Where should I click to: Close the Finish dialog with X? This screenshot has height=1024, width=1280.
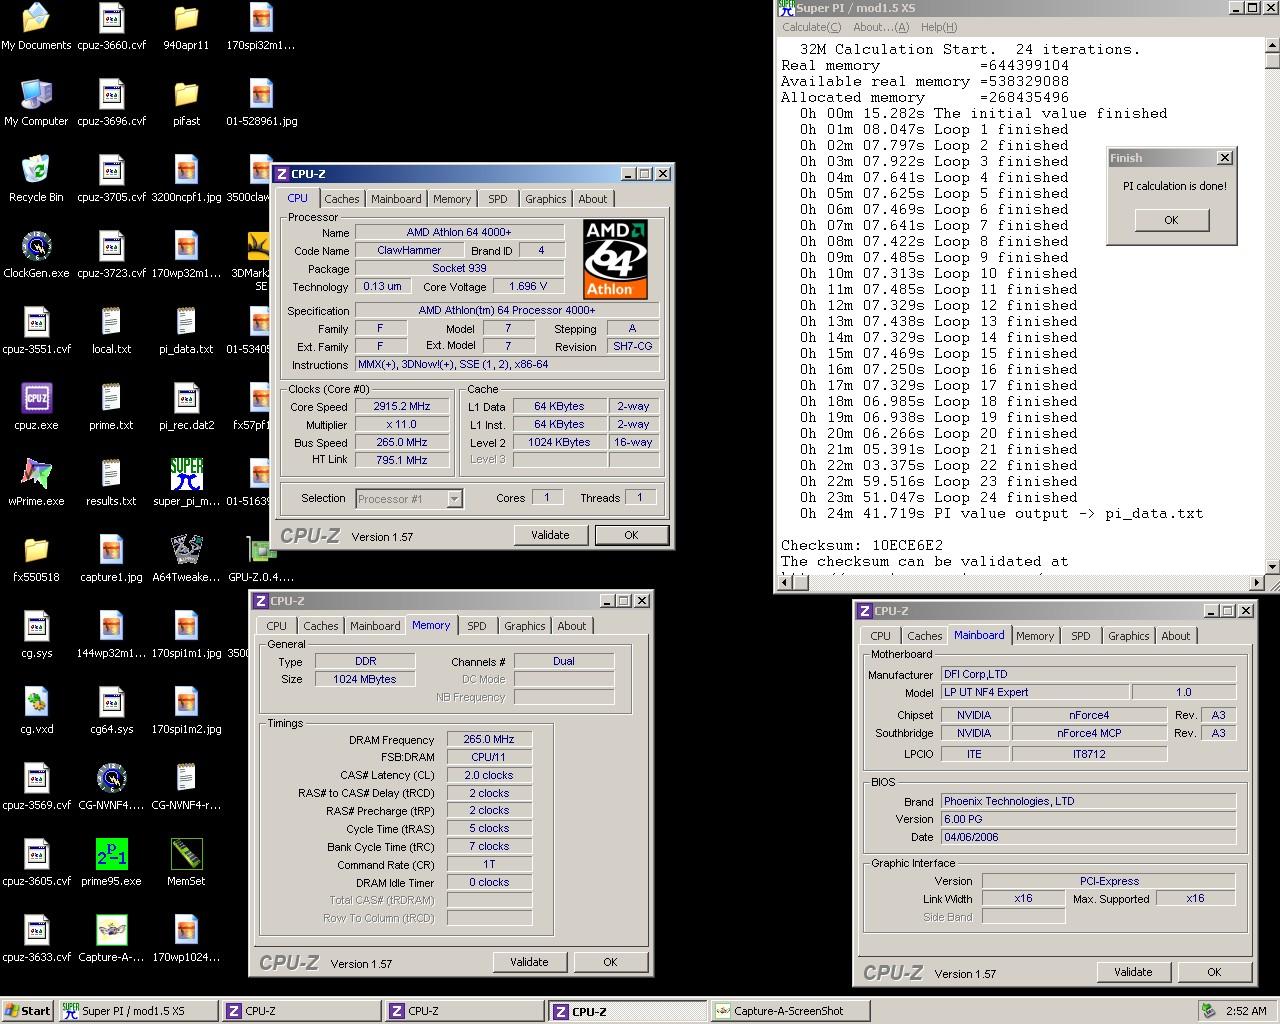pos(1224,158)
